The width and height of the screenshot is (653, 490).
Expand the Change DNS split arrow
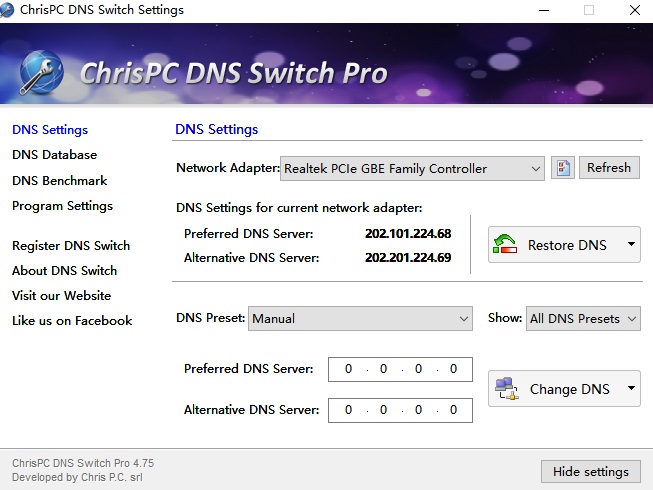tap(631, 388)
